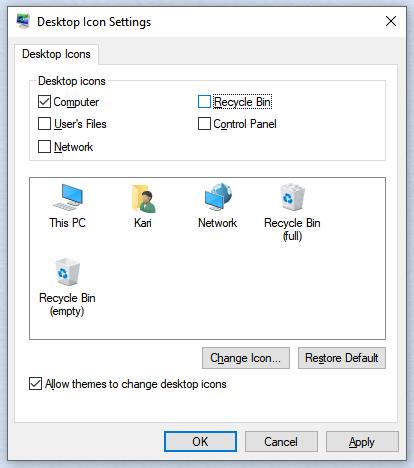Switch to the Desktop Icons tab
Screen dimensions: 414x468
click(x=56, y=54)
